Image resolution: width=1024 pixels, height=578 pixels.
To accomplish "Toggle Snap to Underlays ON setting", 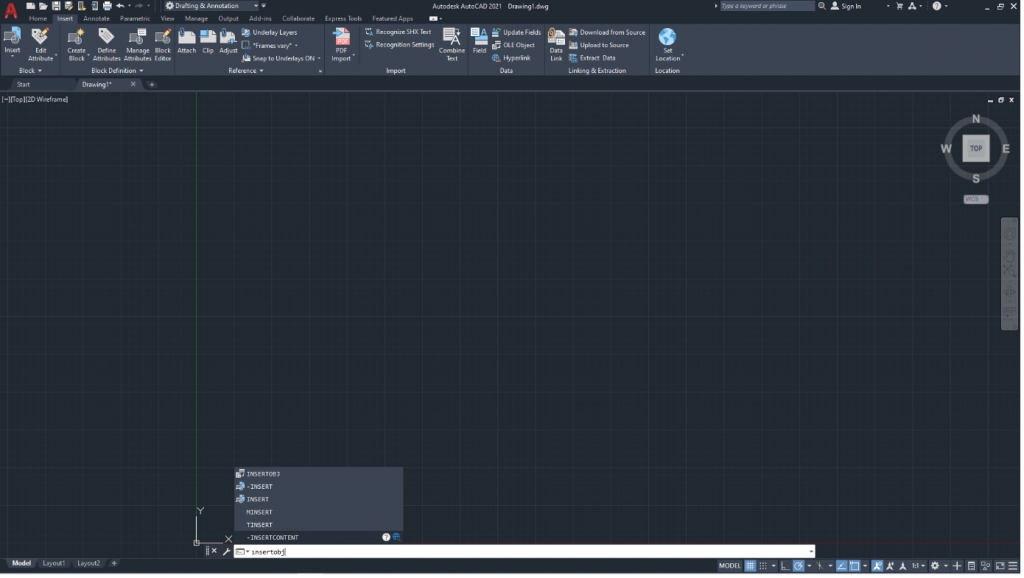I will (281, 58).
